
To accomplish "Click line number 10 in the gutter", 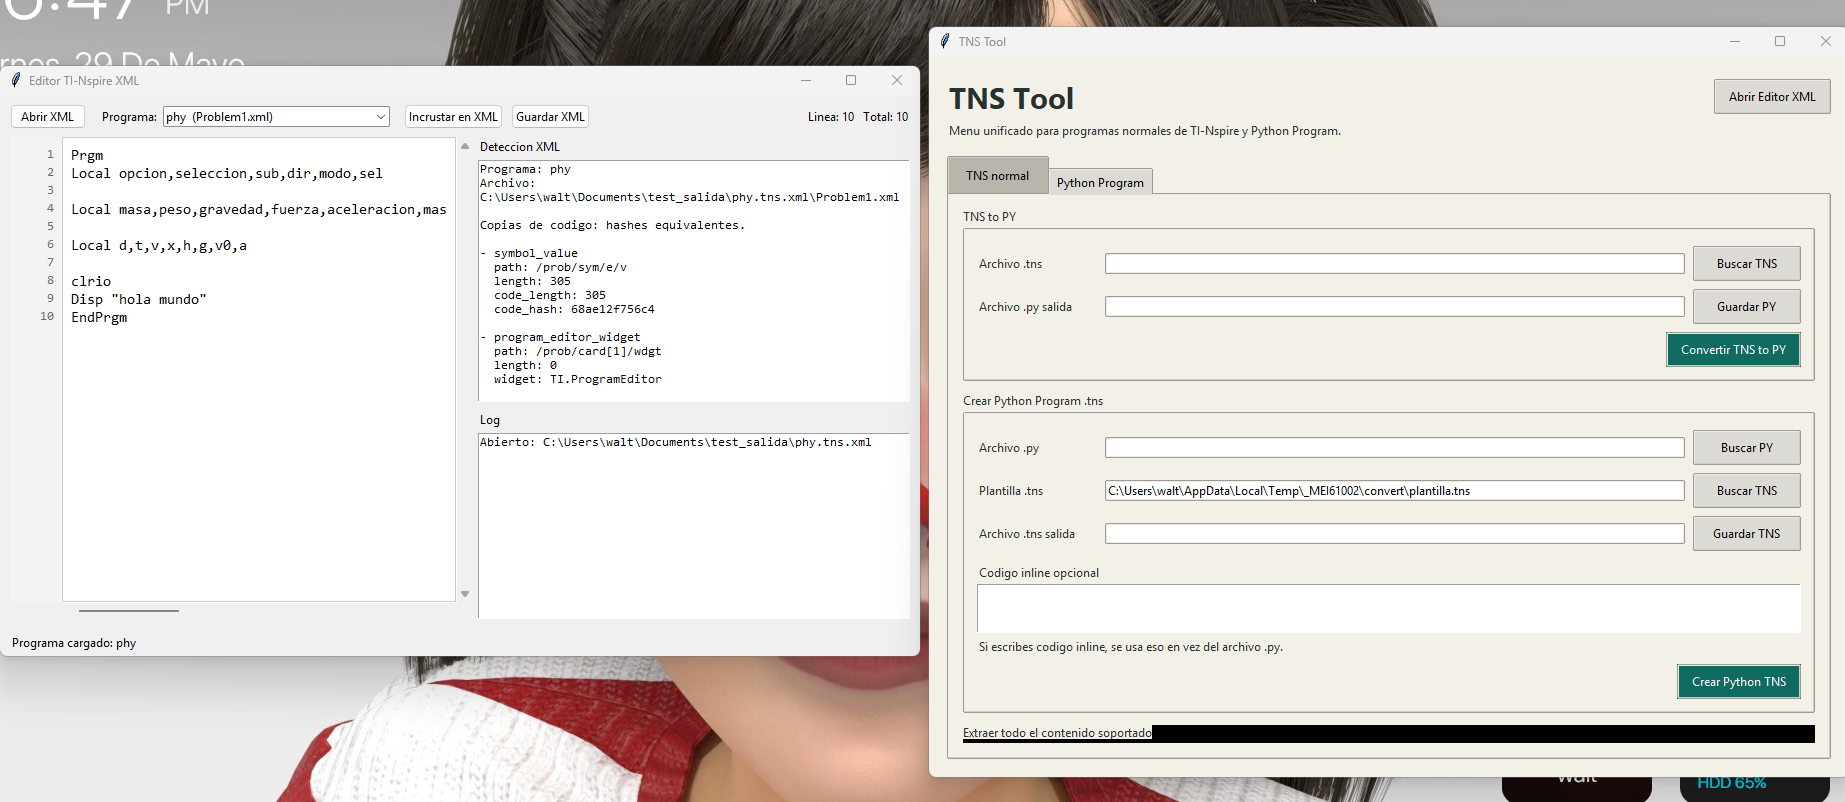I will 47,316.
